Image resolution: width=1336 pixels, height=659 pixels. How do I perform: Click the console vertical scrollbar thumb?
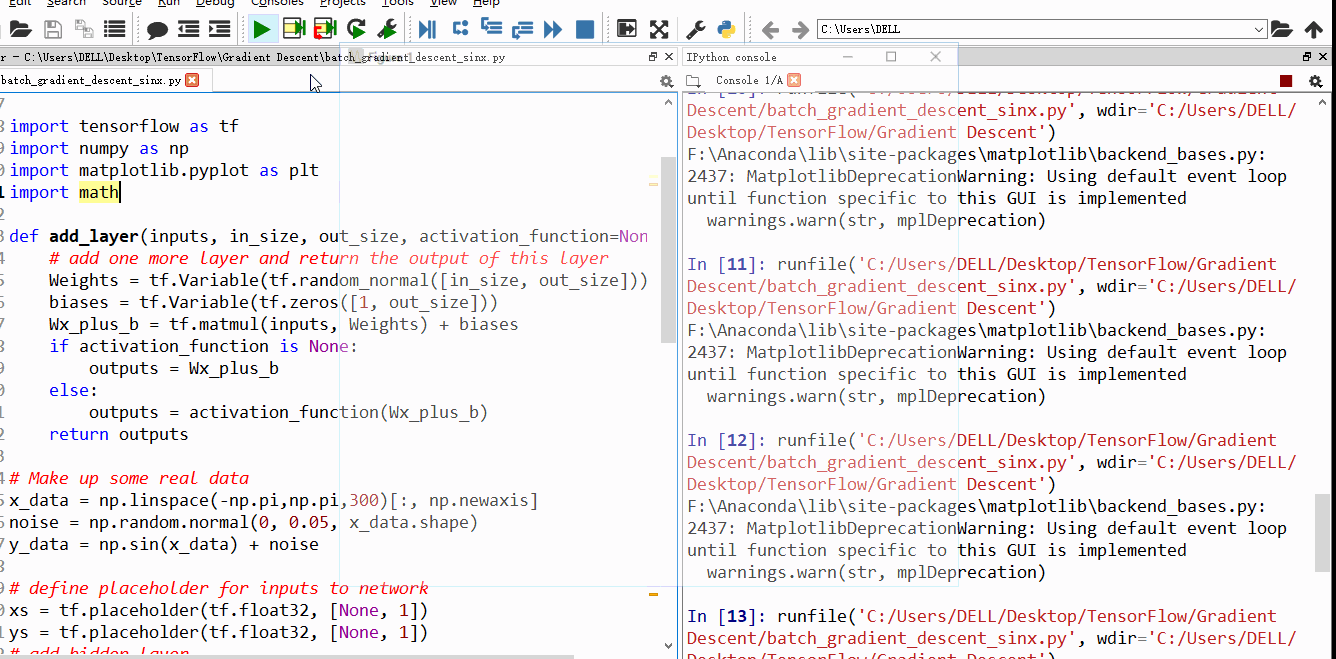1323,531
